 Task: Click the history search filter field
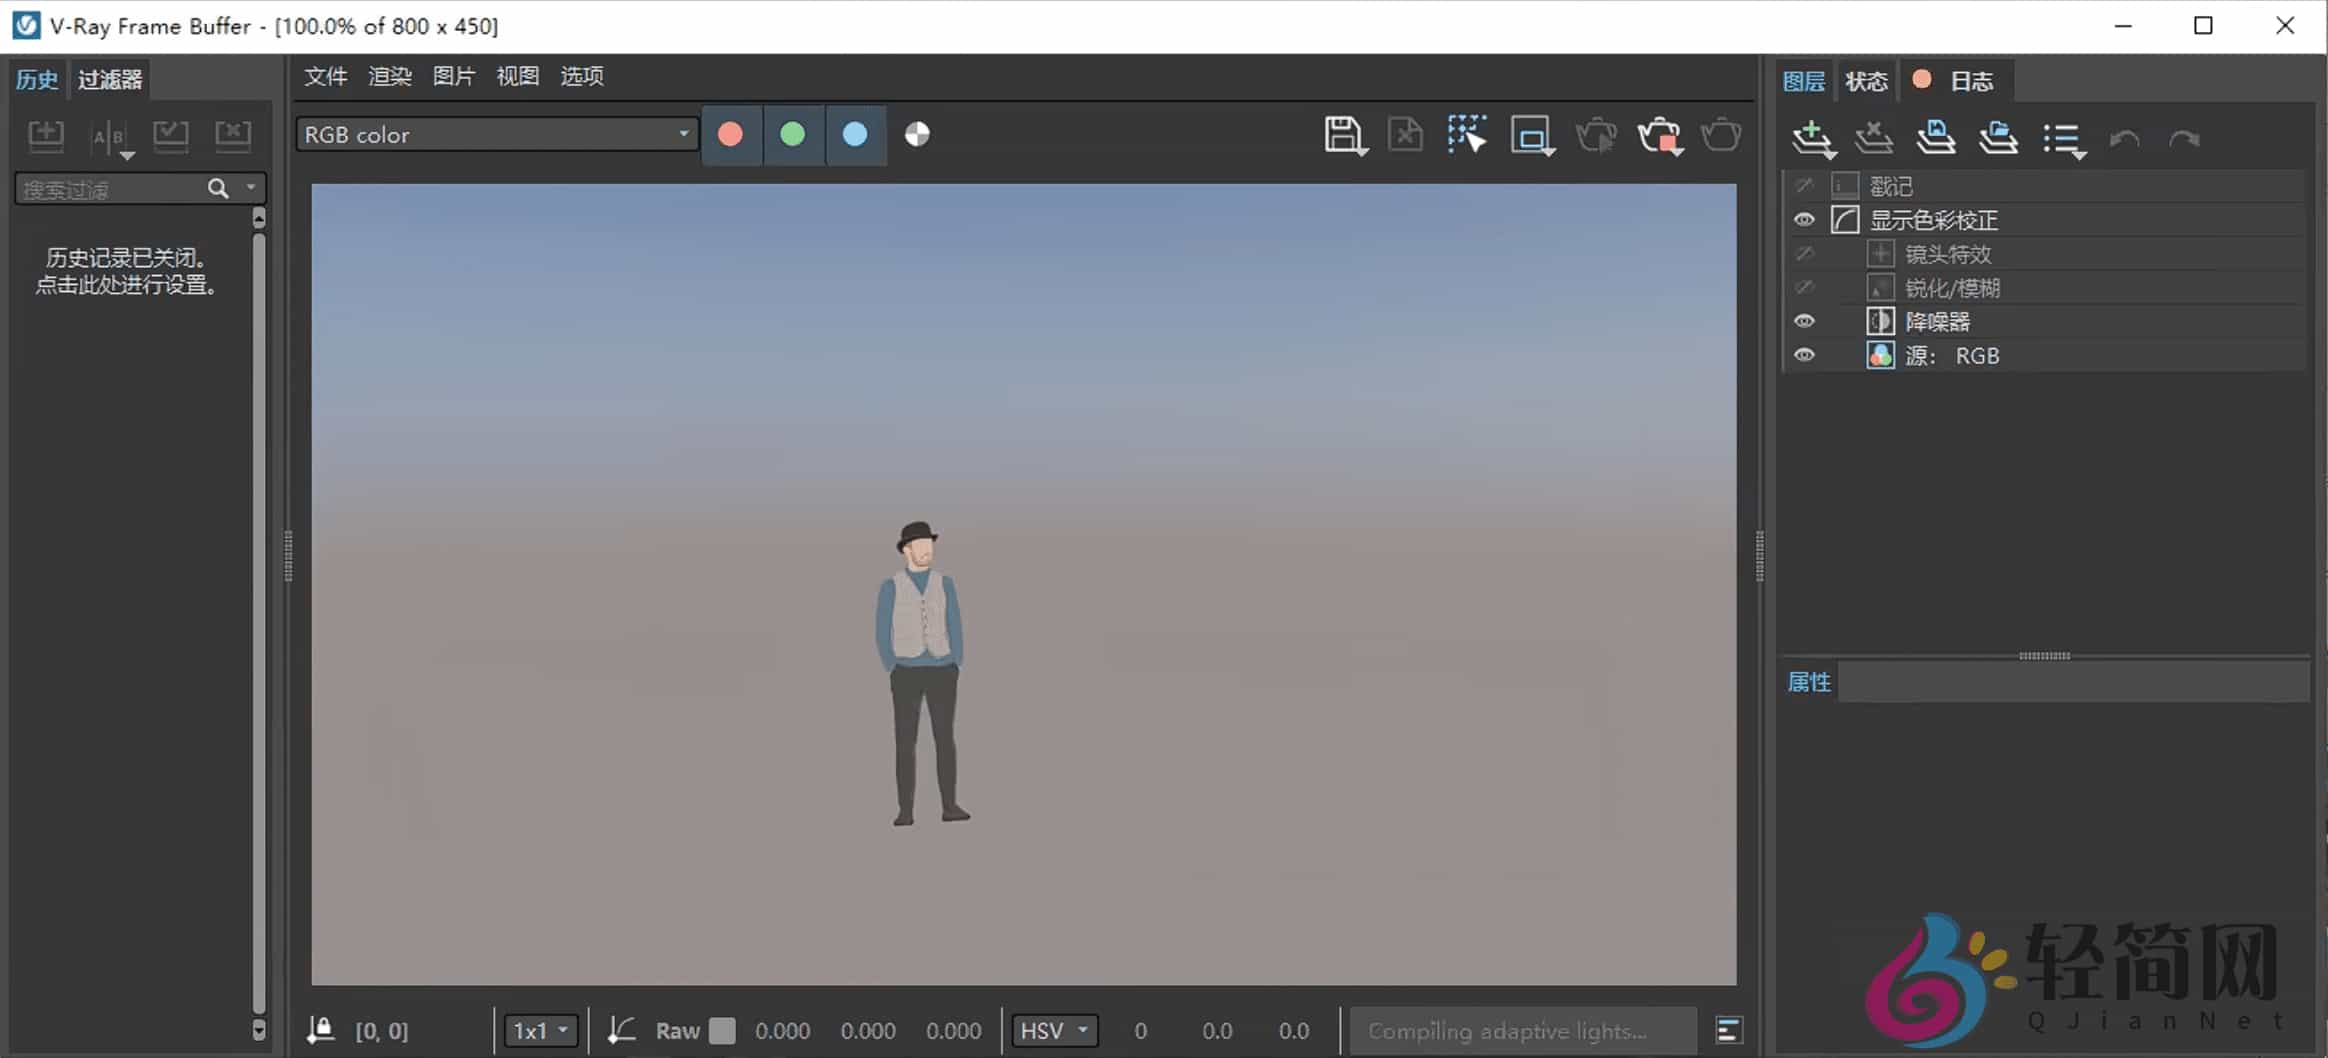110,187
